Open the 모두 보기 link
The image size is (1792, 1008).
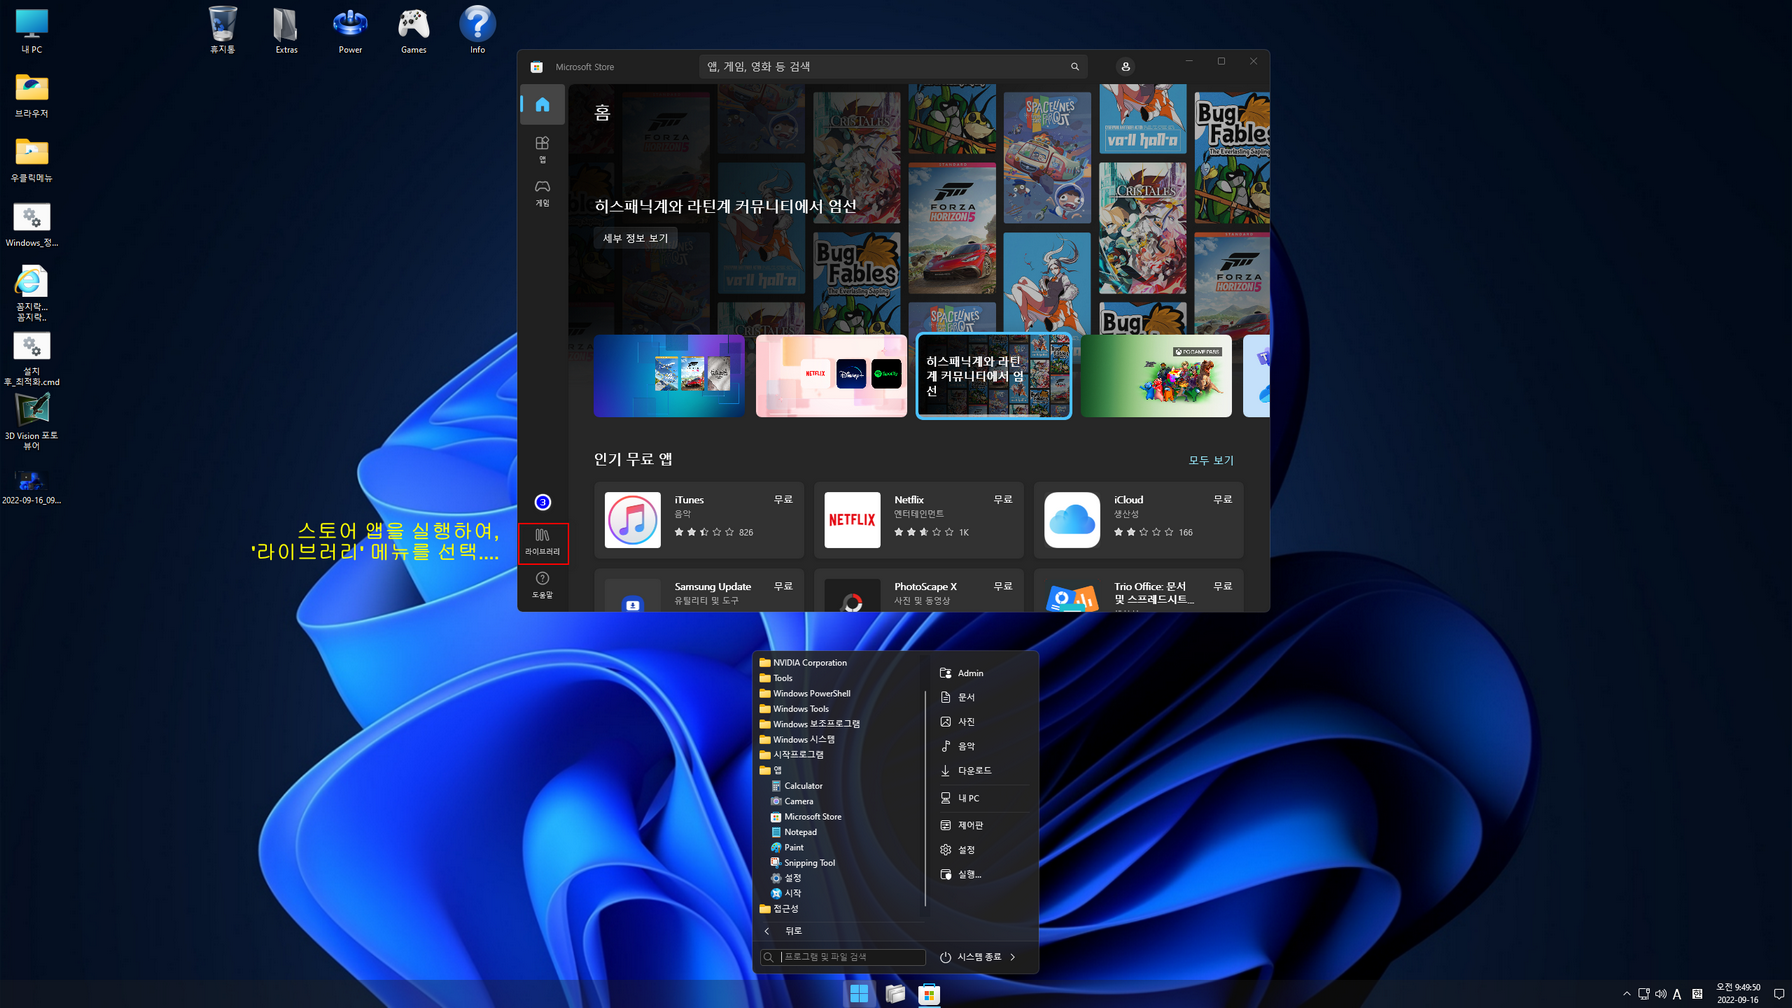click(x=1211, y=460)
